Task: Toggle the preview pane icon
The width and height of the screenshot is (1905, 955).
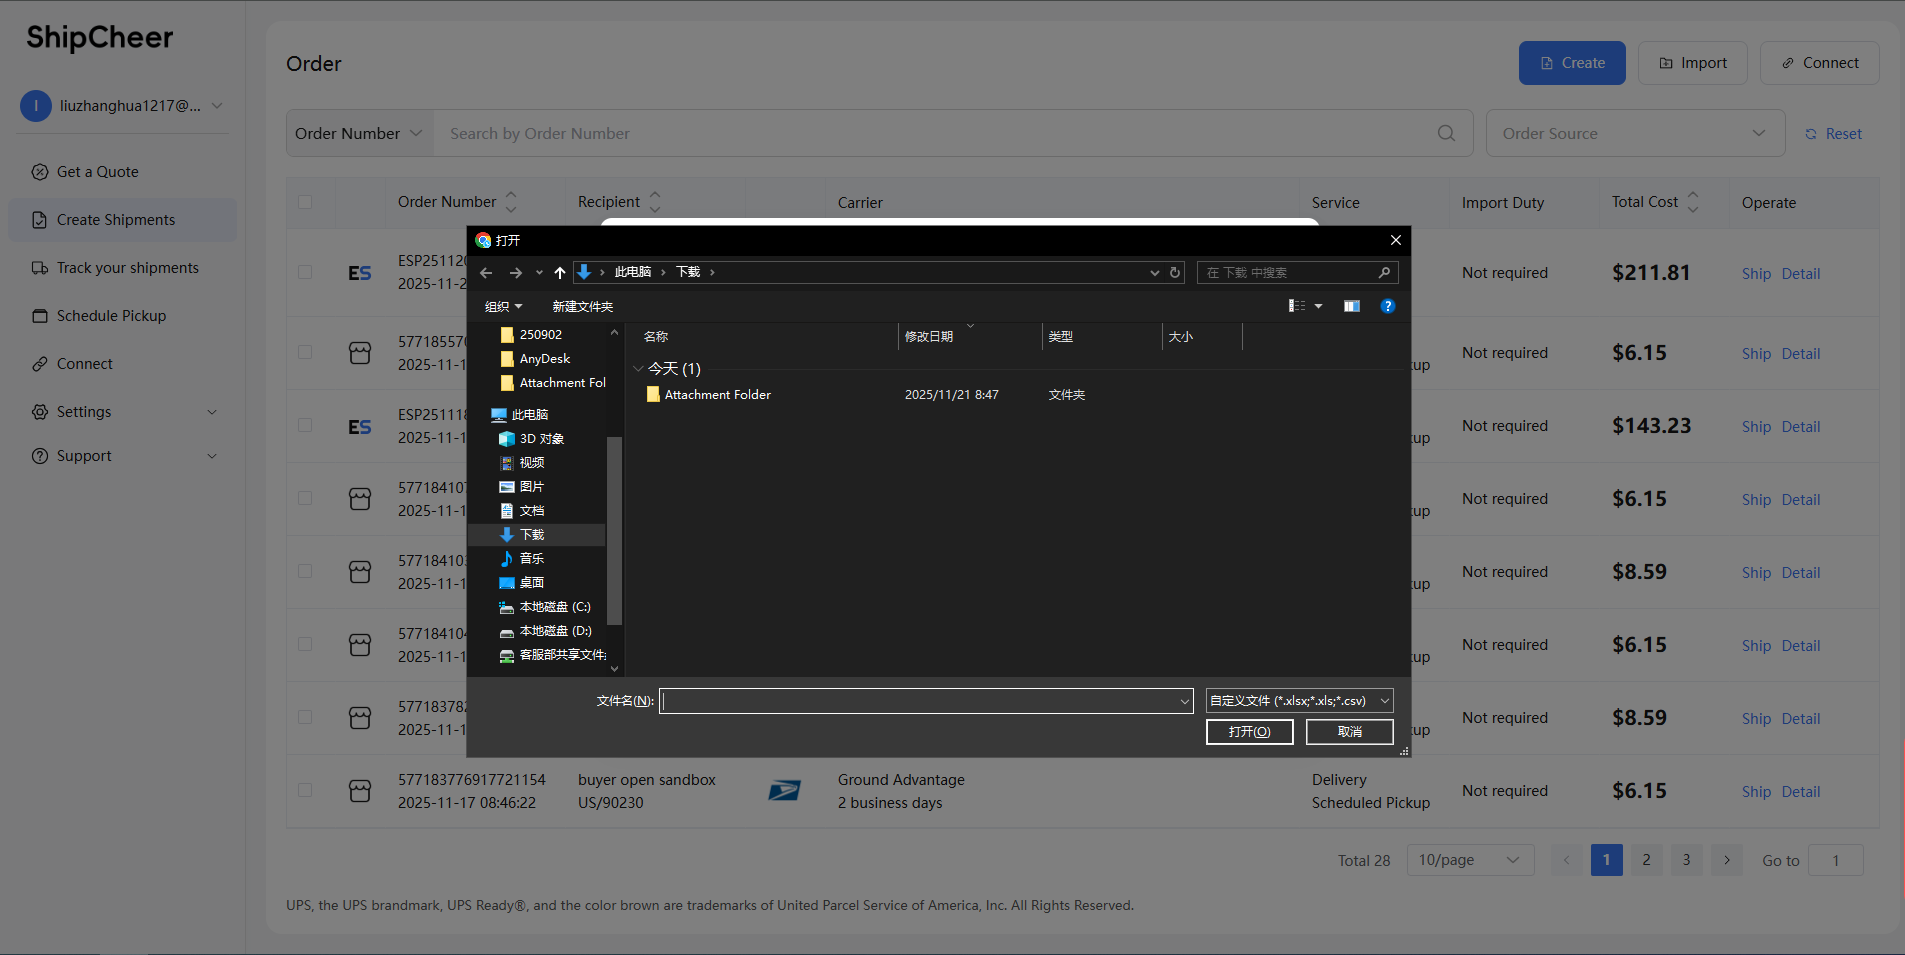Action: 1351,306
